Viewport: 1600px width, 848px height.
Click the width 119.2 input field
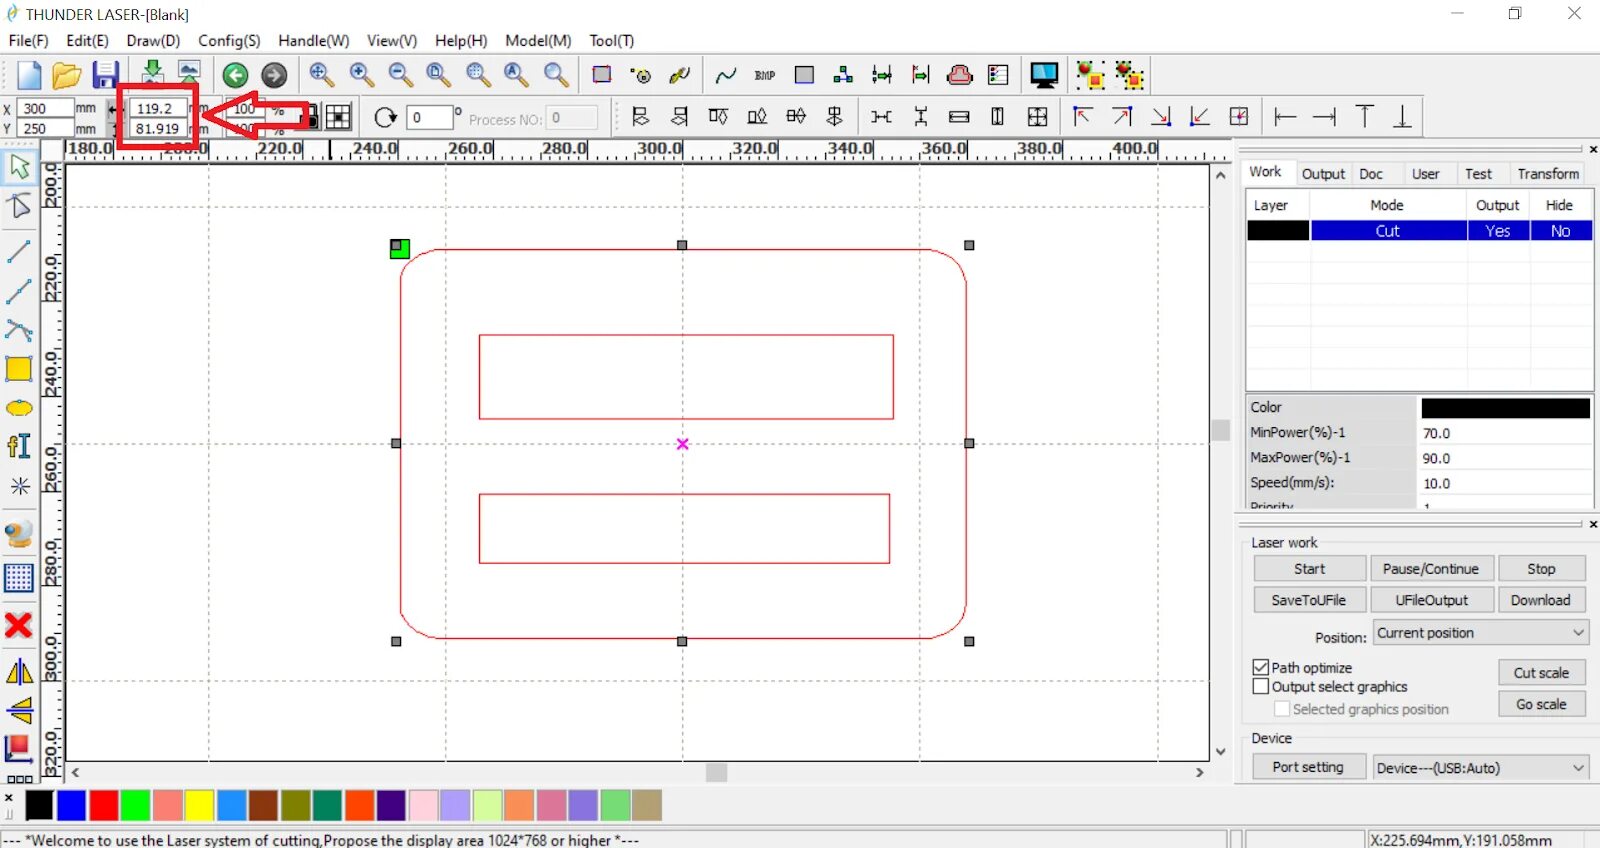[159, 108]
